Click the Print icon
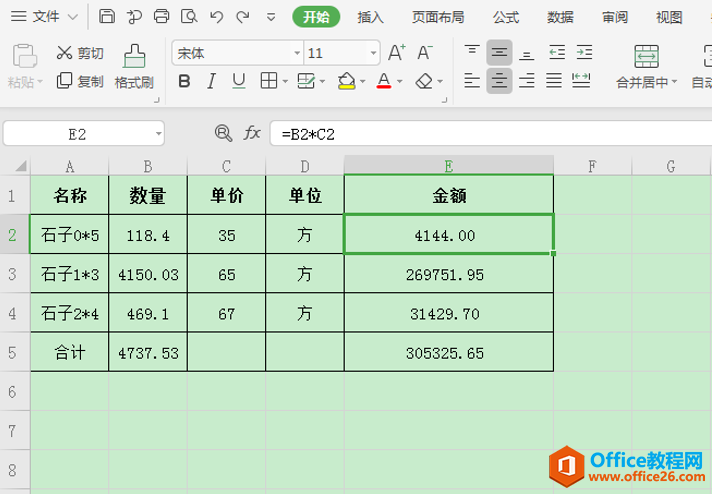Screen dimensions: 712x494 (x=161, y=17)
